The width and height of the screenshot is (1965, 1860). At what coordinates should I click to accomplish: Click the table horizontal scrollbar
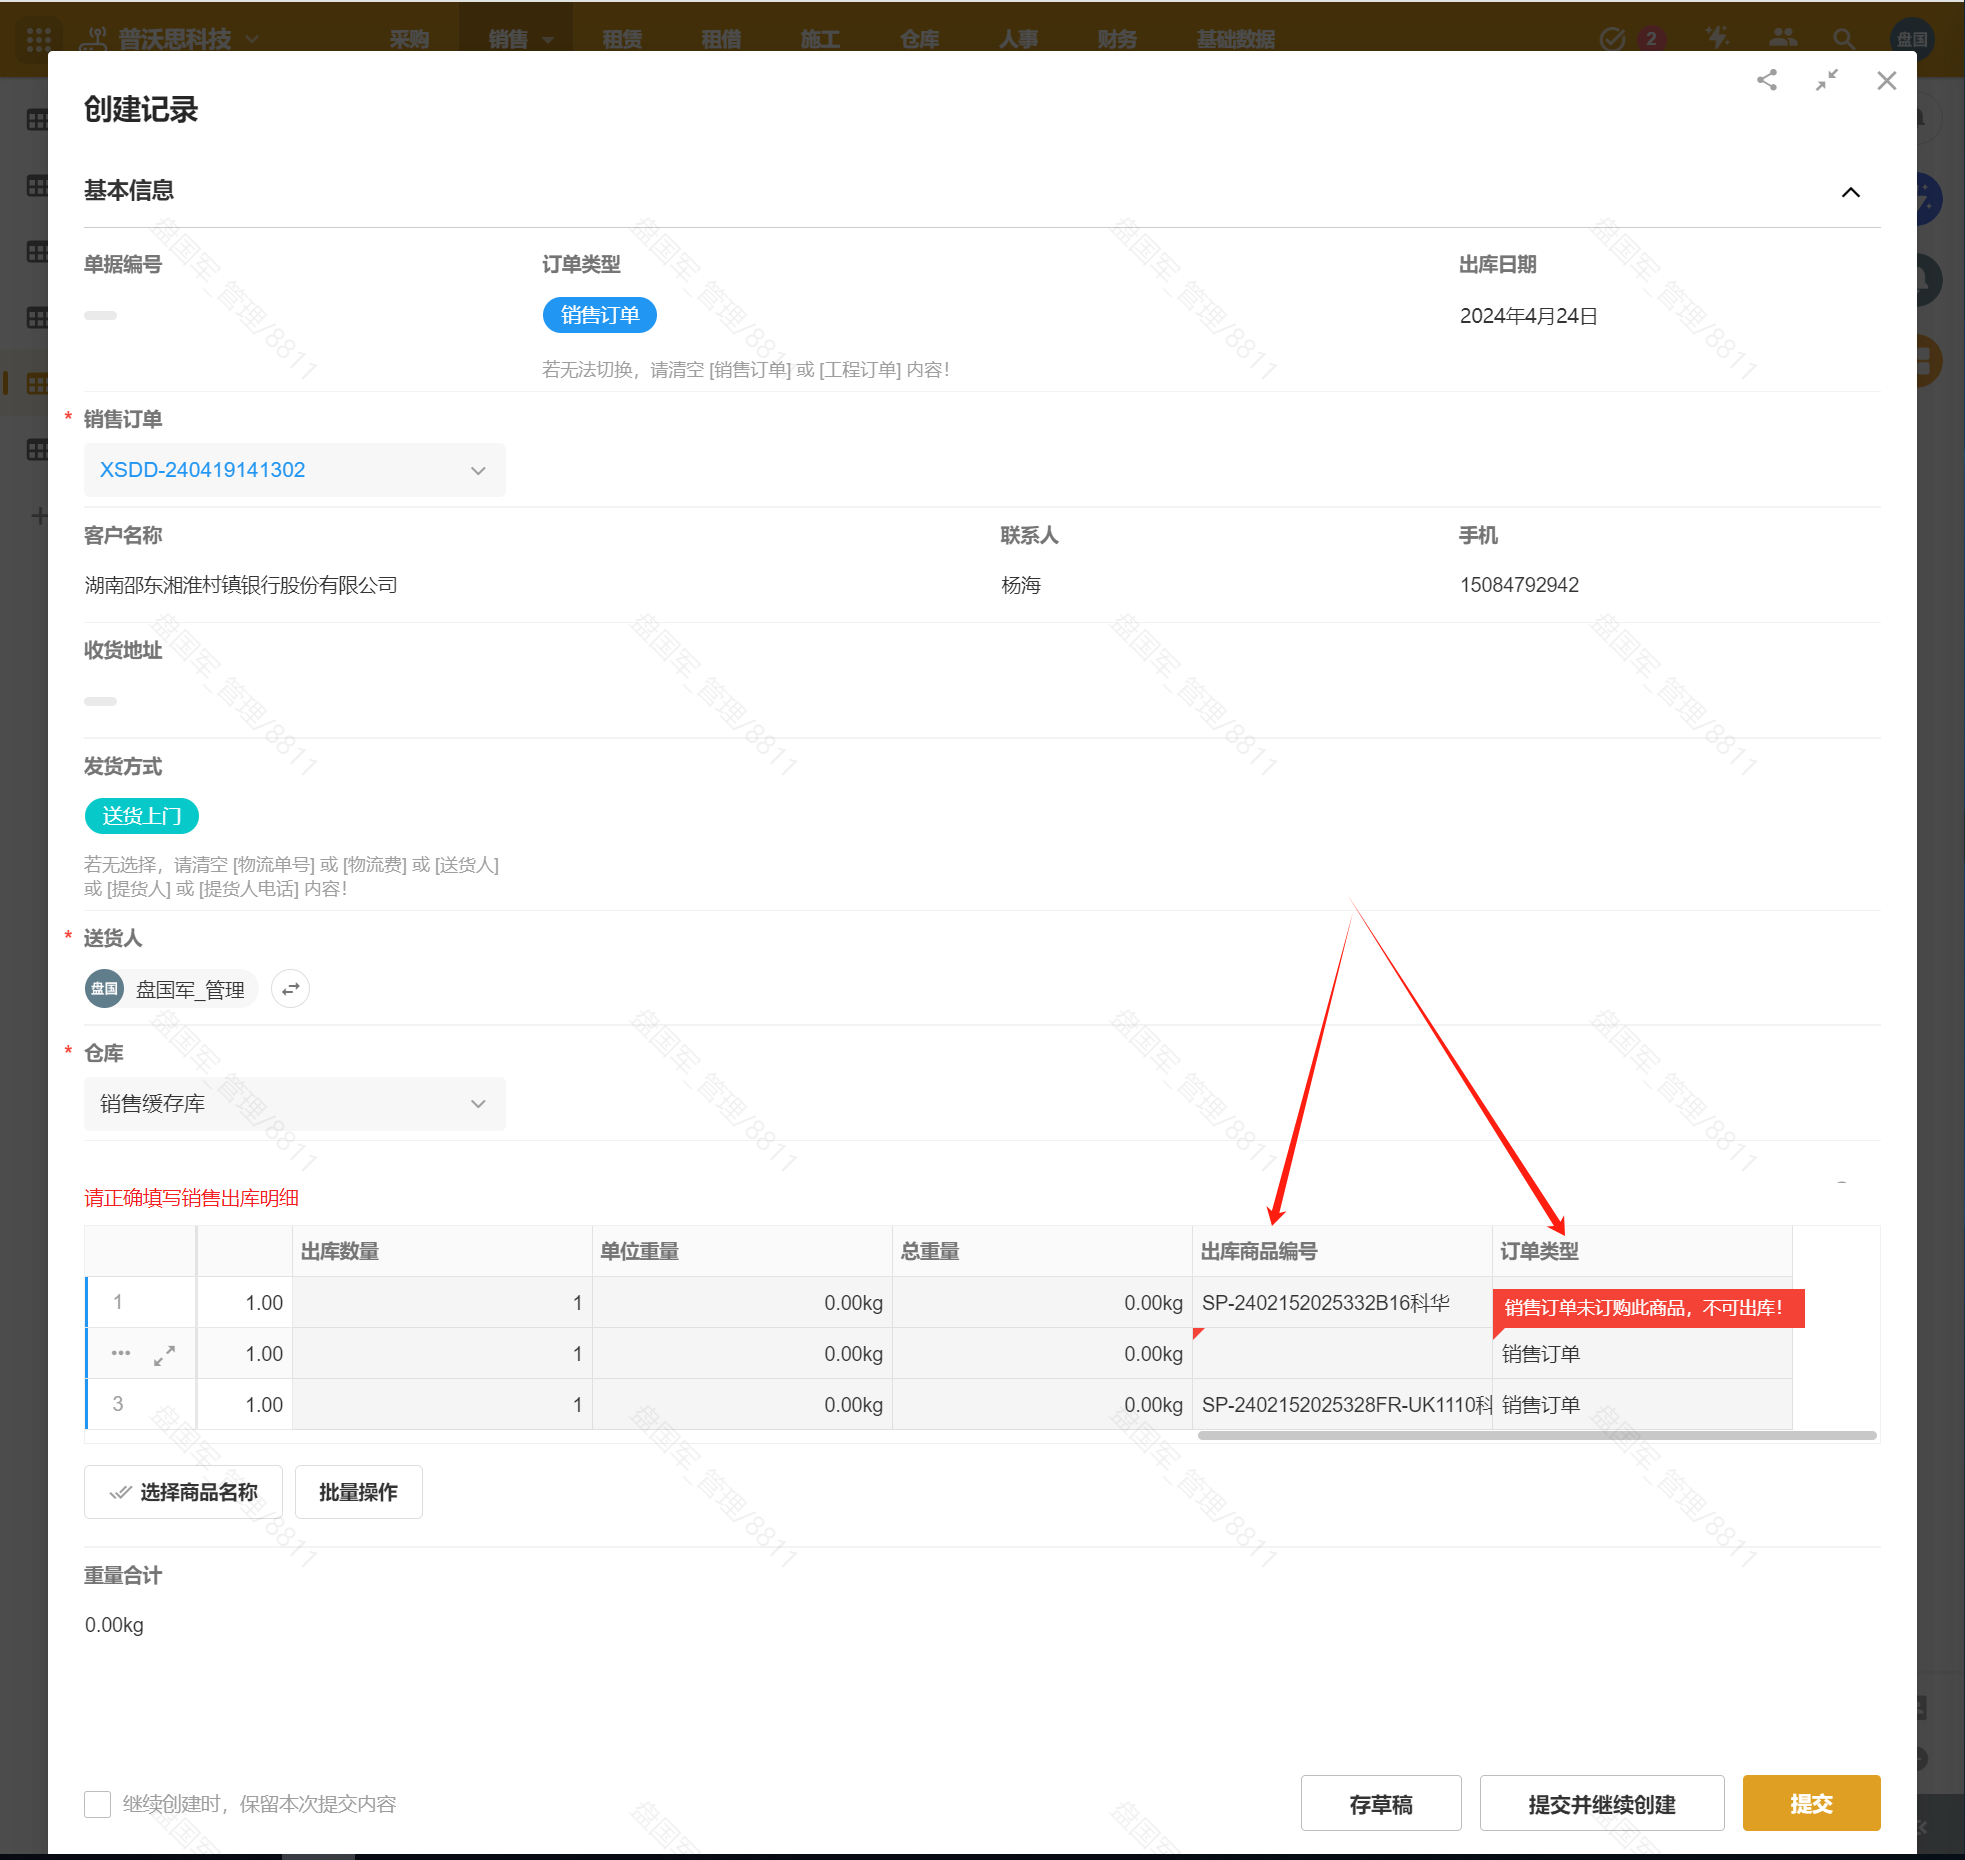pyautogui.click(x=1536, y=1436)
